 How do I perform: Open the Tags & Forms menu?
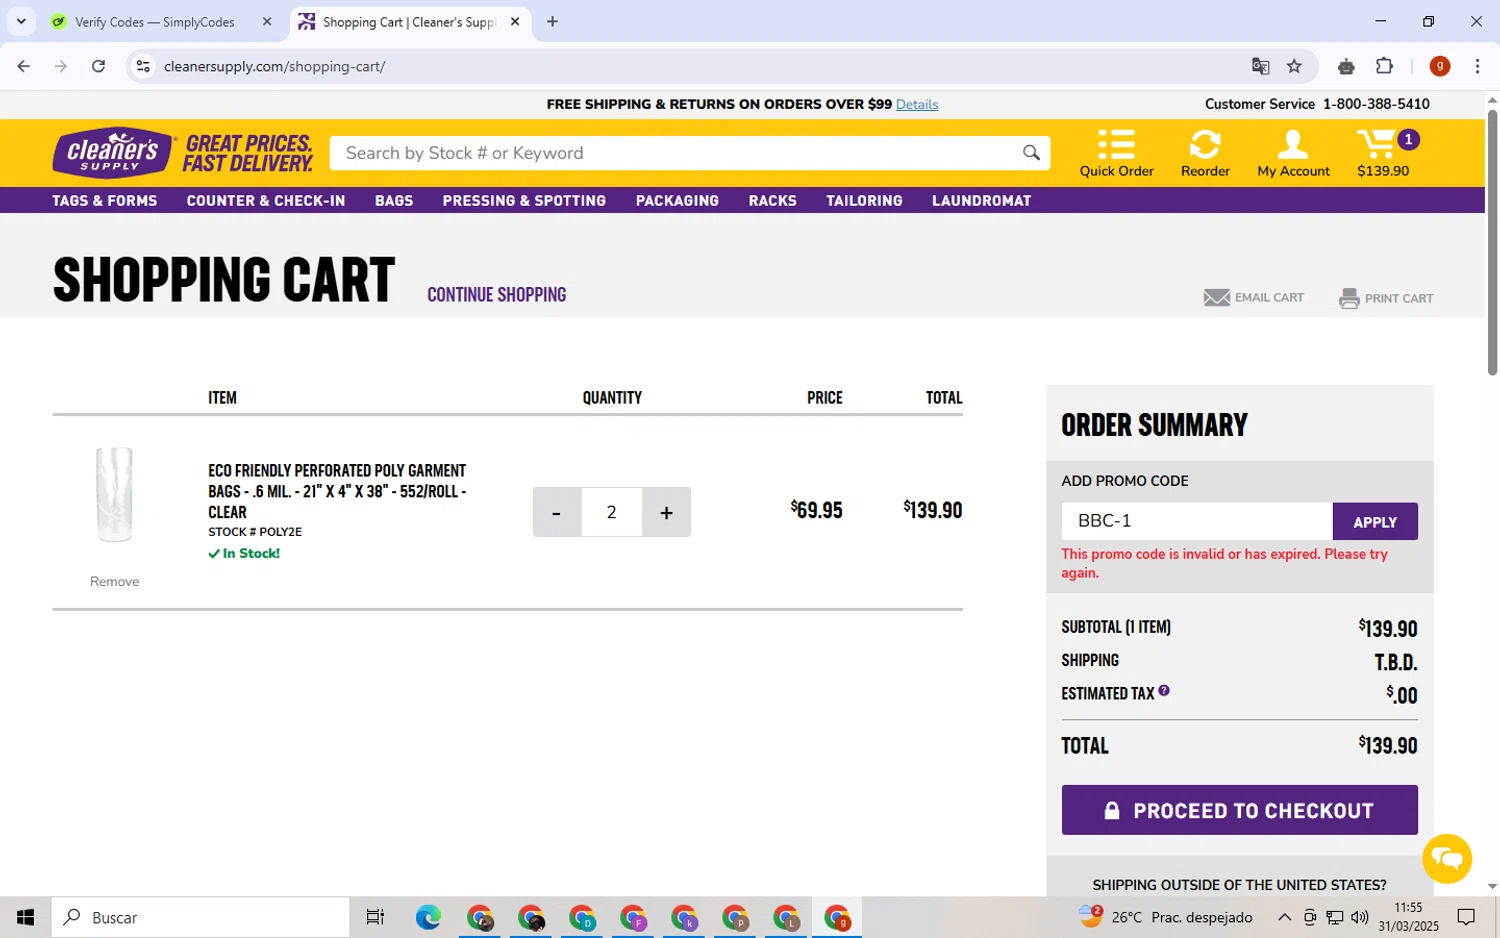(105, 201)
